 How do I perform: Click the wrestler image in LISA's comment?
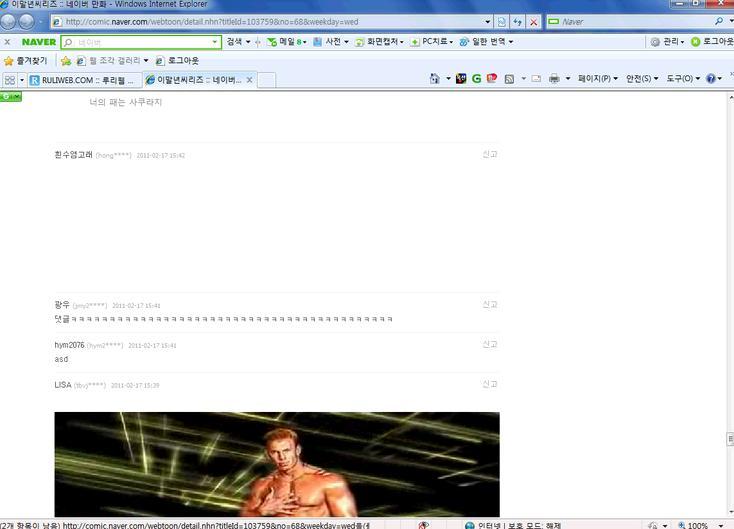(x=277, y=464)
